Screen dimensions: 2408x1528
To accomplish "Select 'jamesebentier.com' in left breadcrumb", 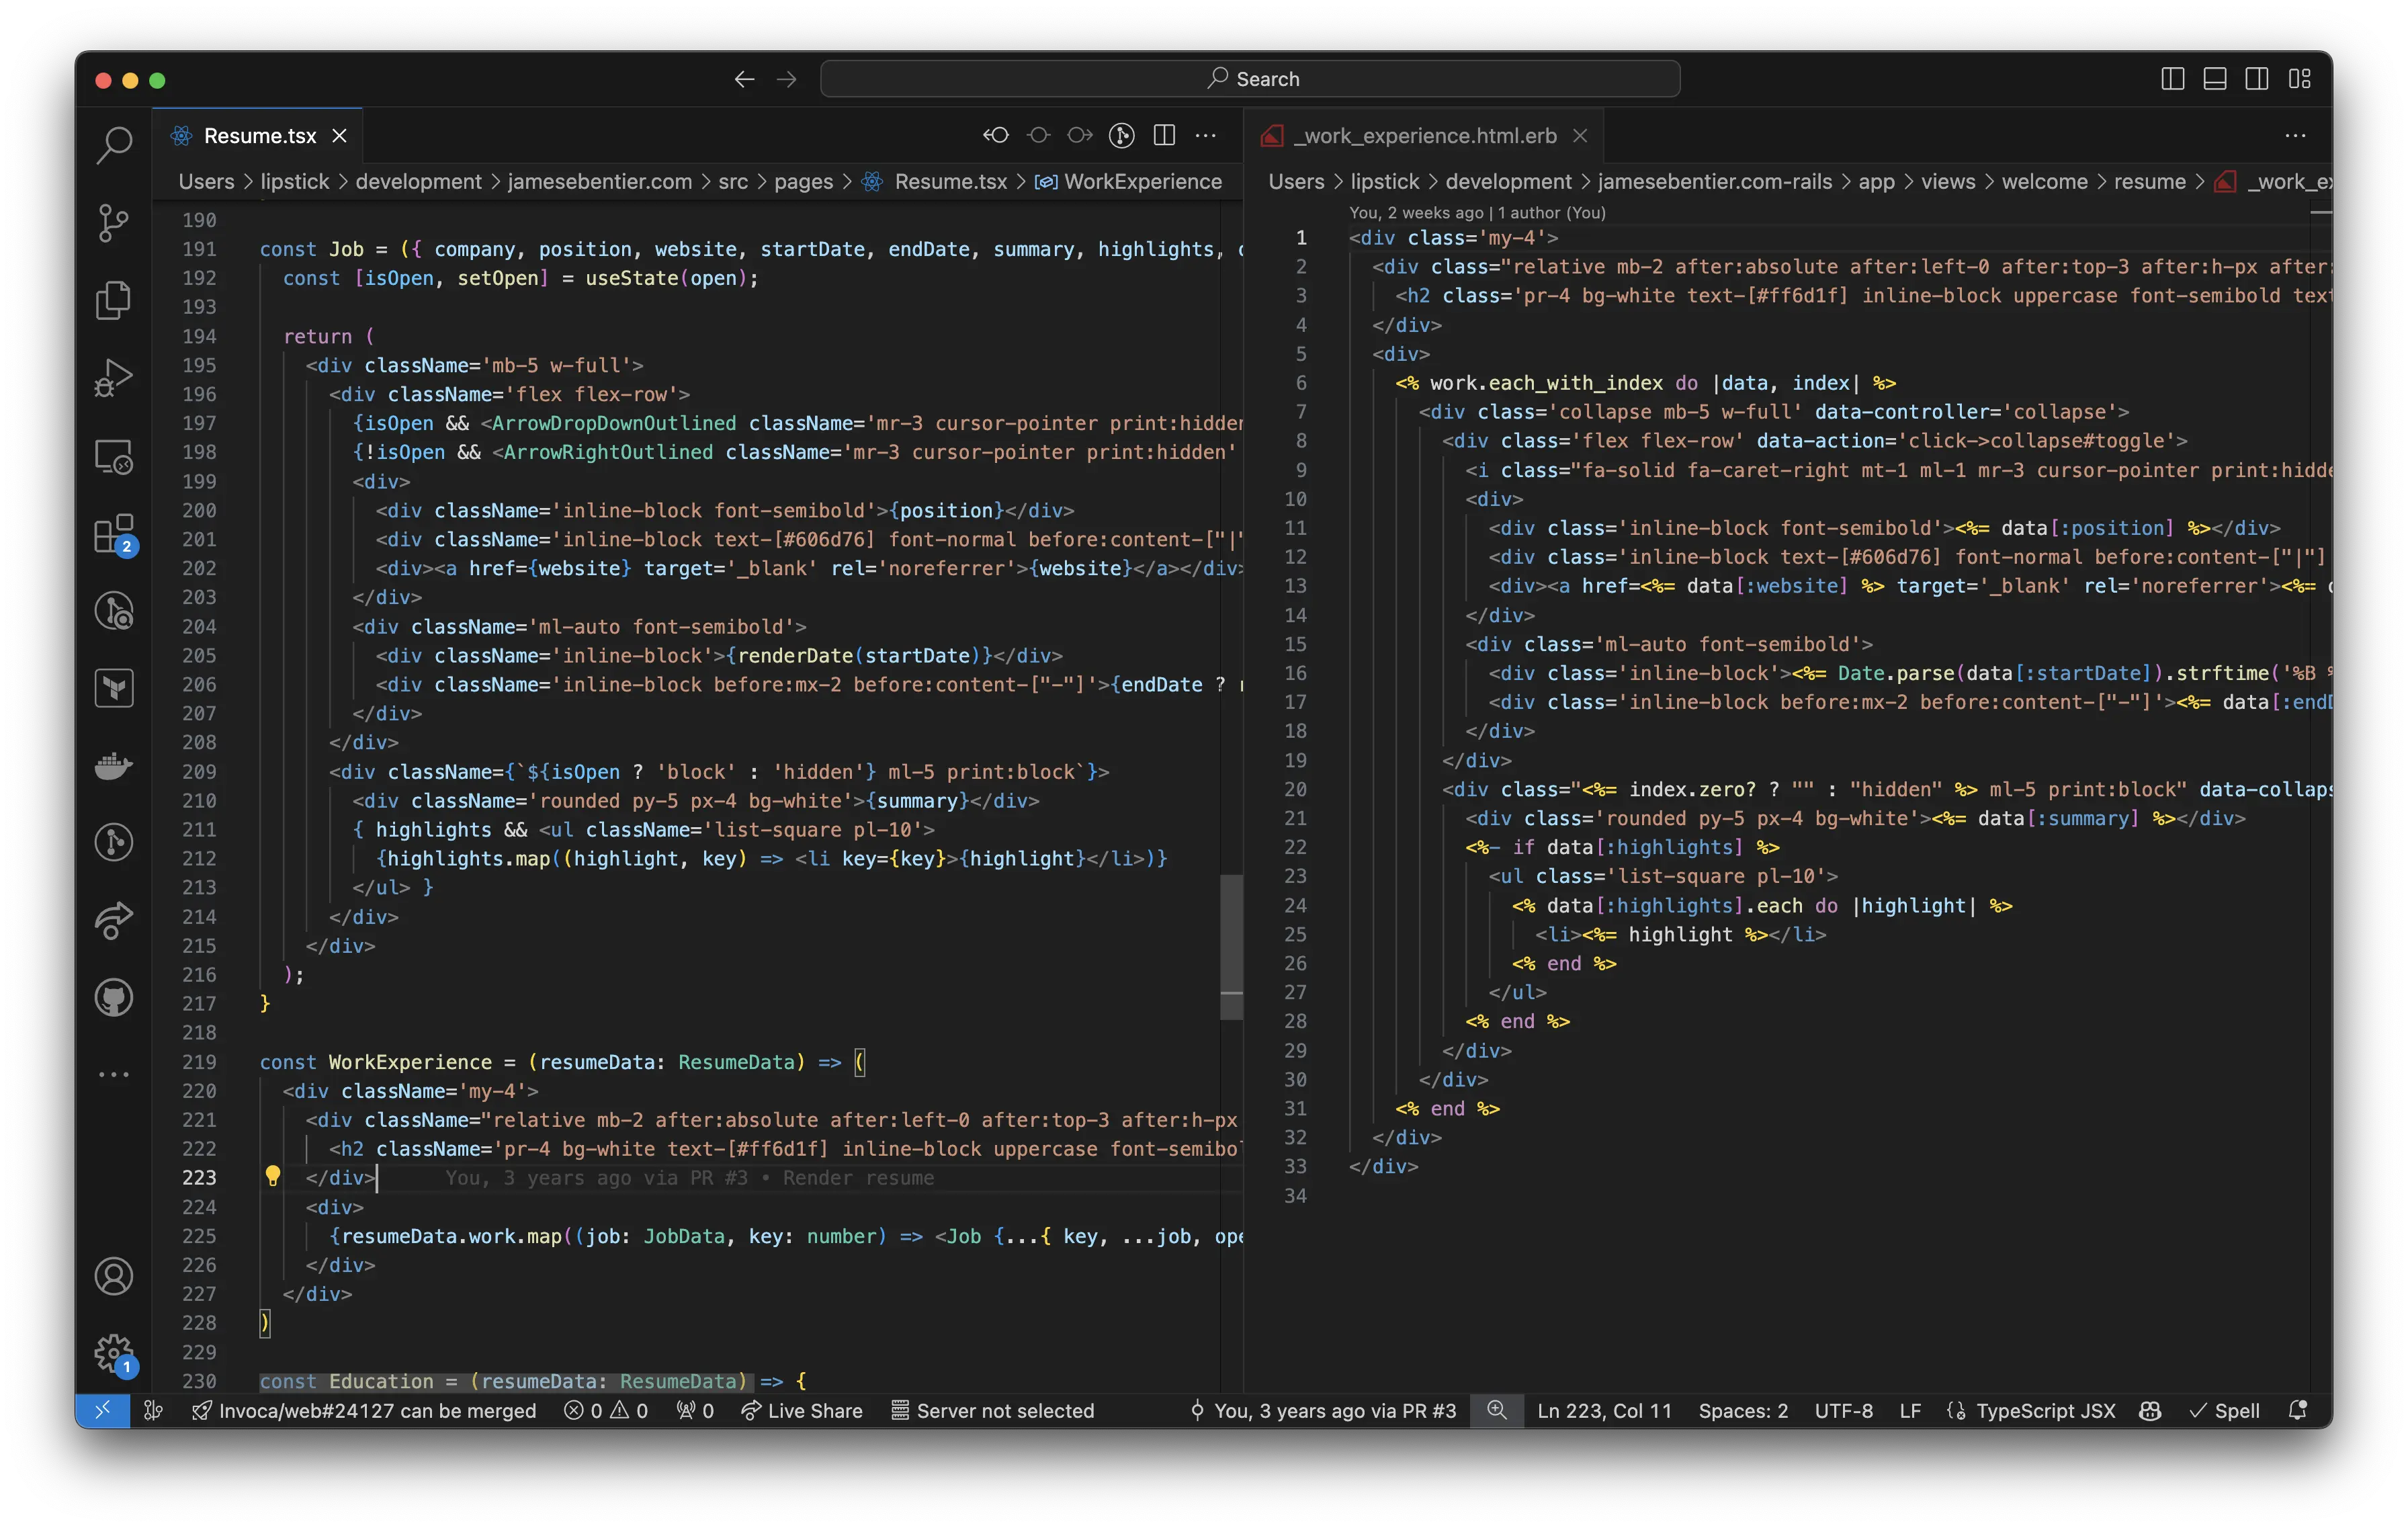I will (599, 181).
